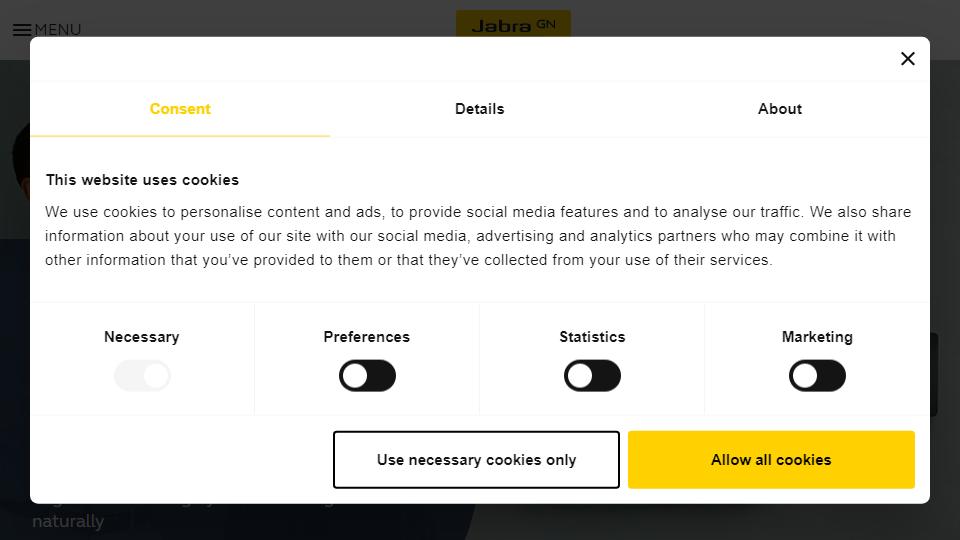Click Use necessary cookies only

coord(476,460)
